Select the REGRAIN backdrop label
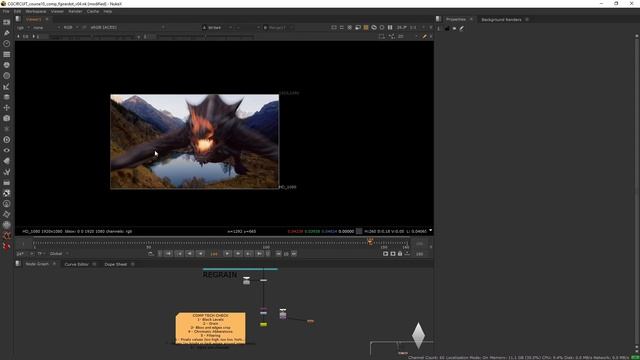640x360 pixels. 220,275
